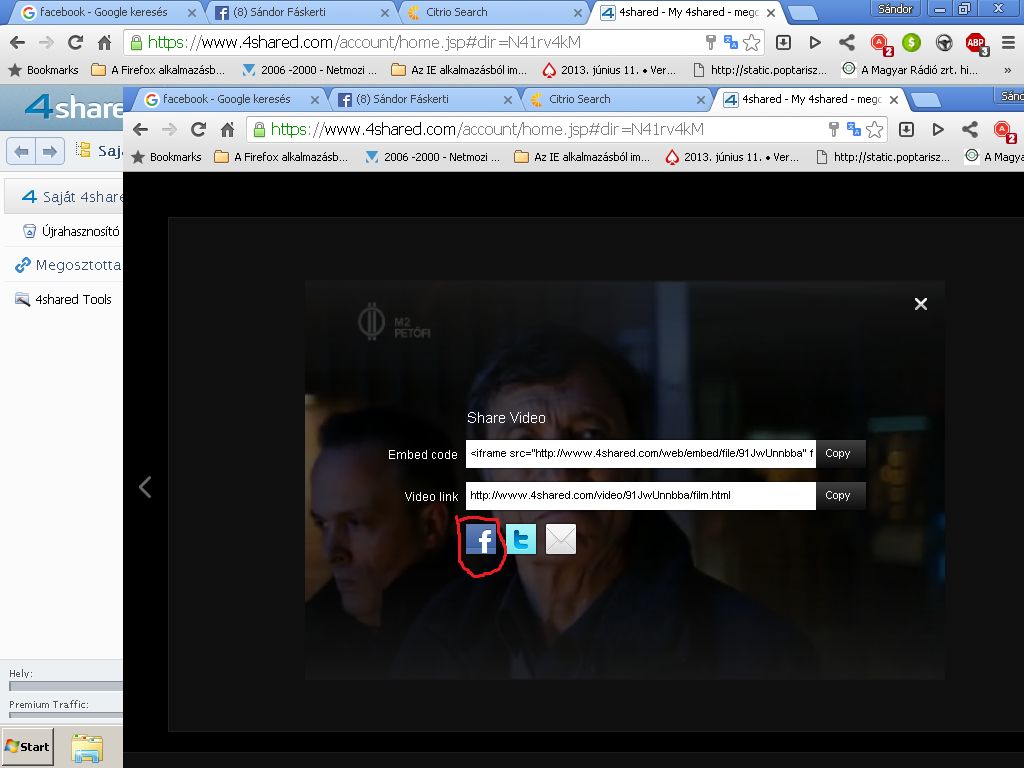Image resolution: width=1024 pixels, height=768 pixels.
Task: Open the Bookmarks star in outer bookmarks bar
Action: [43, 70]
